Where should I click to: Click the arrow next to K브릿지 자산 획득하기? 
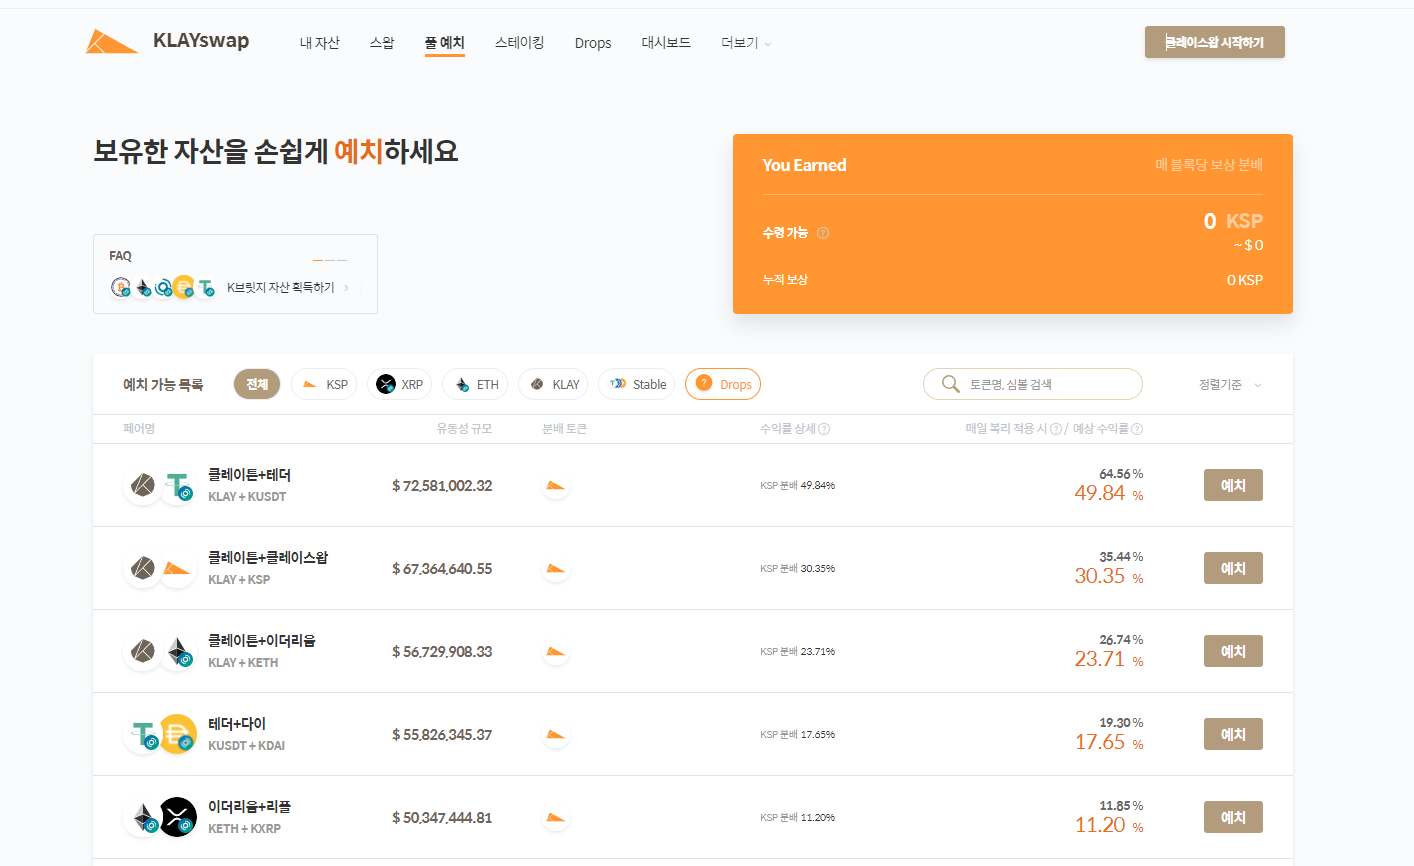(x=346, y=288)
